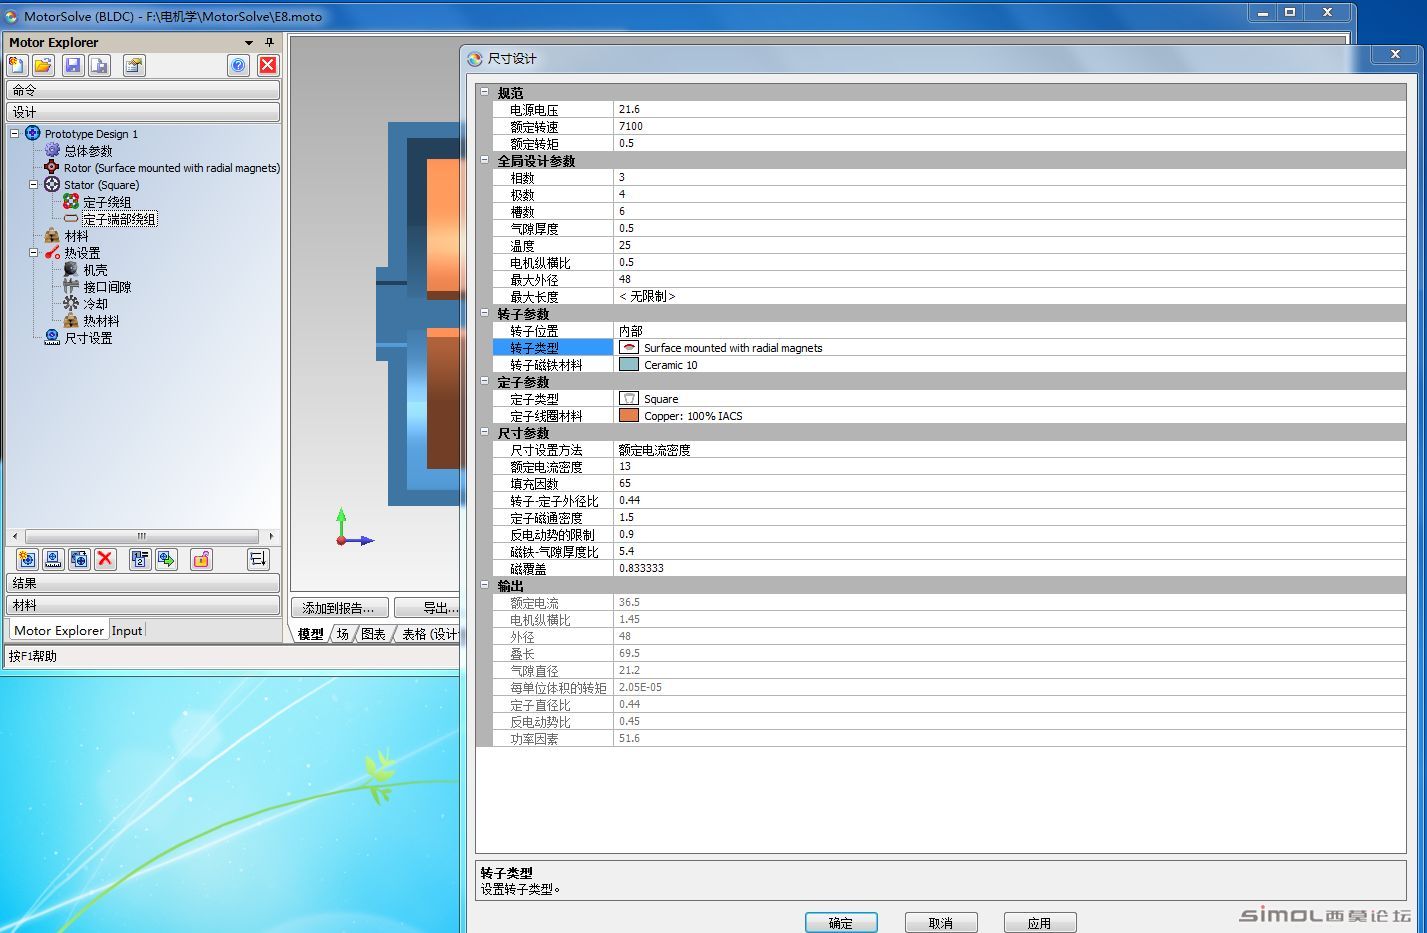Open the properties icon in Motor Explorer toolbar
This screenshot has height=933, width=1427.
pyautogui.click(x=134, y=65)
